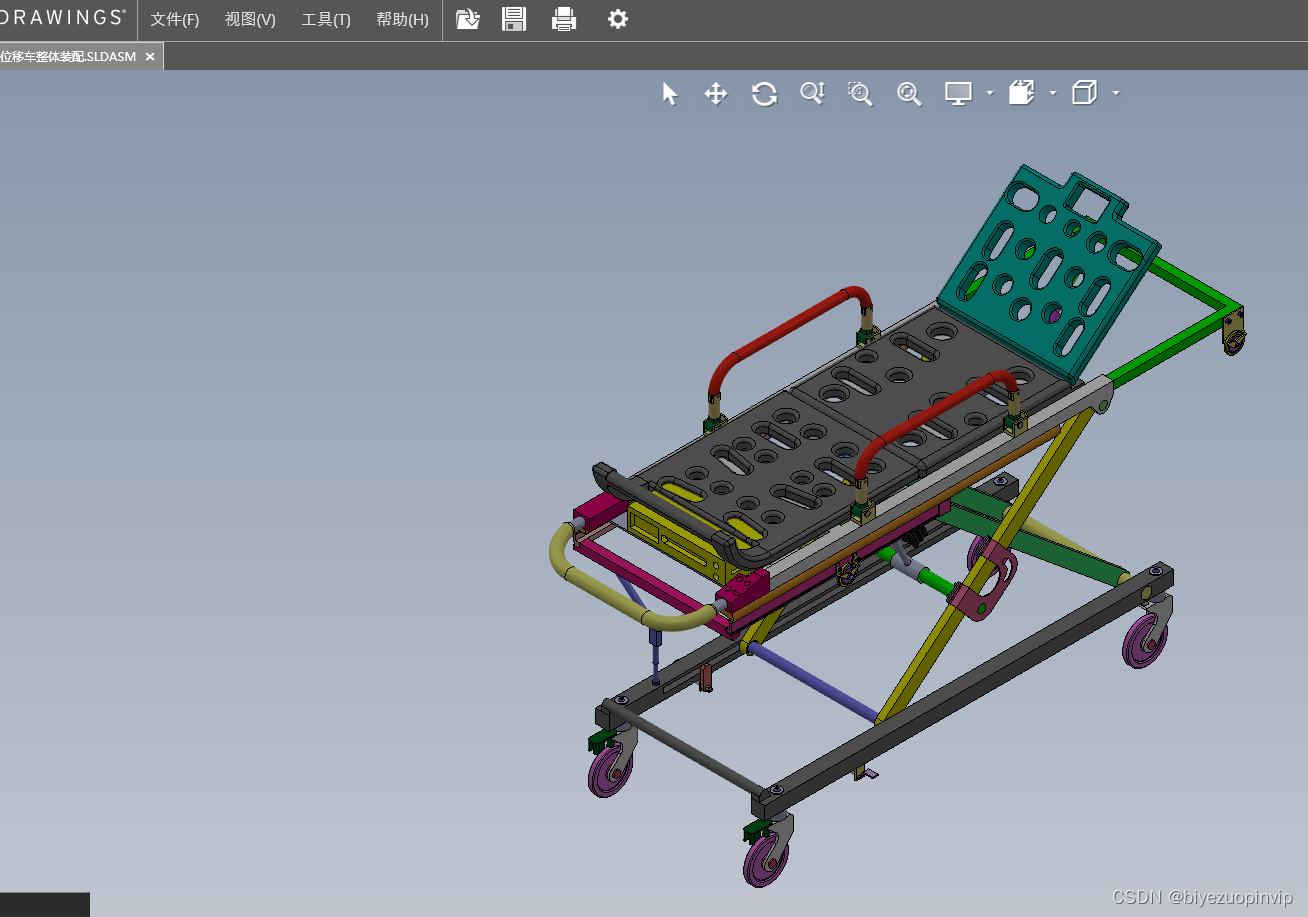The width and height of the screenshot is (1308, 917).
Task: Open the 帮助(H) menu
Action: coord(402,20)
